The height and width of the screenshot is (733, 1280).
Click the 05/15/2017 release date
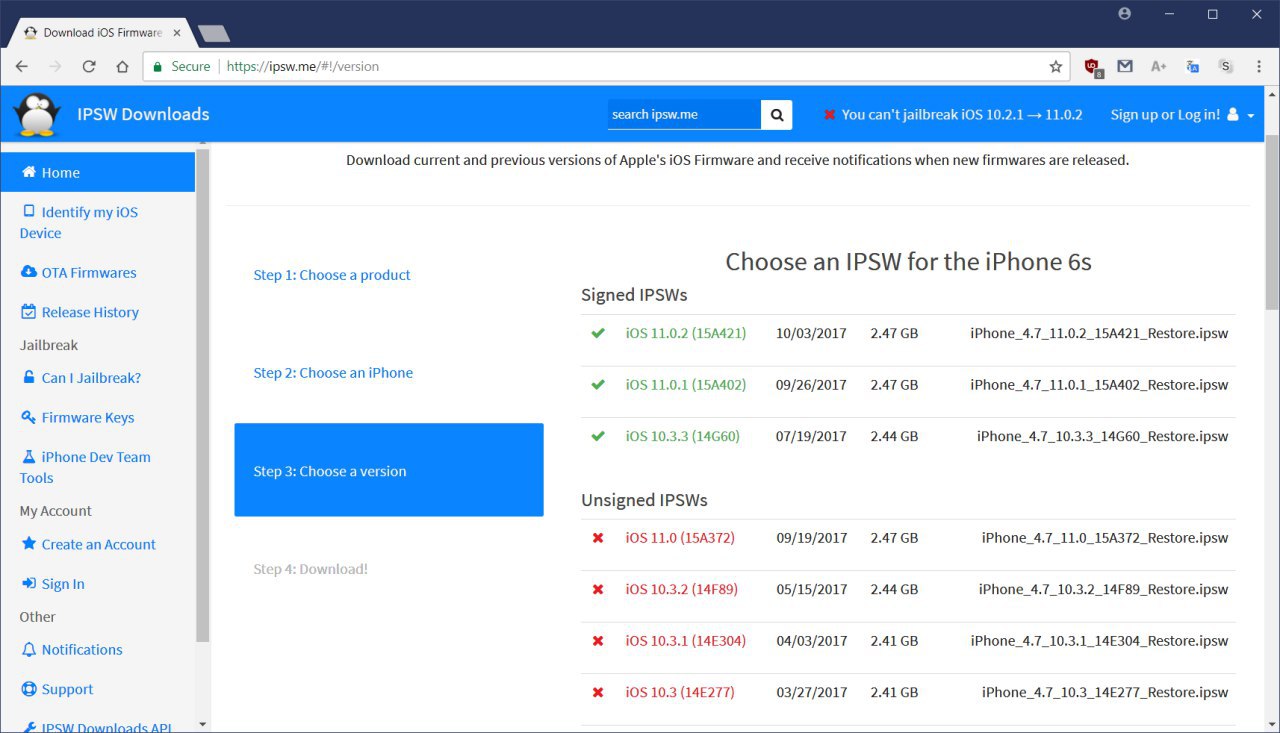click(811, 589)
